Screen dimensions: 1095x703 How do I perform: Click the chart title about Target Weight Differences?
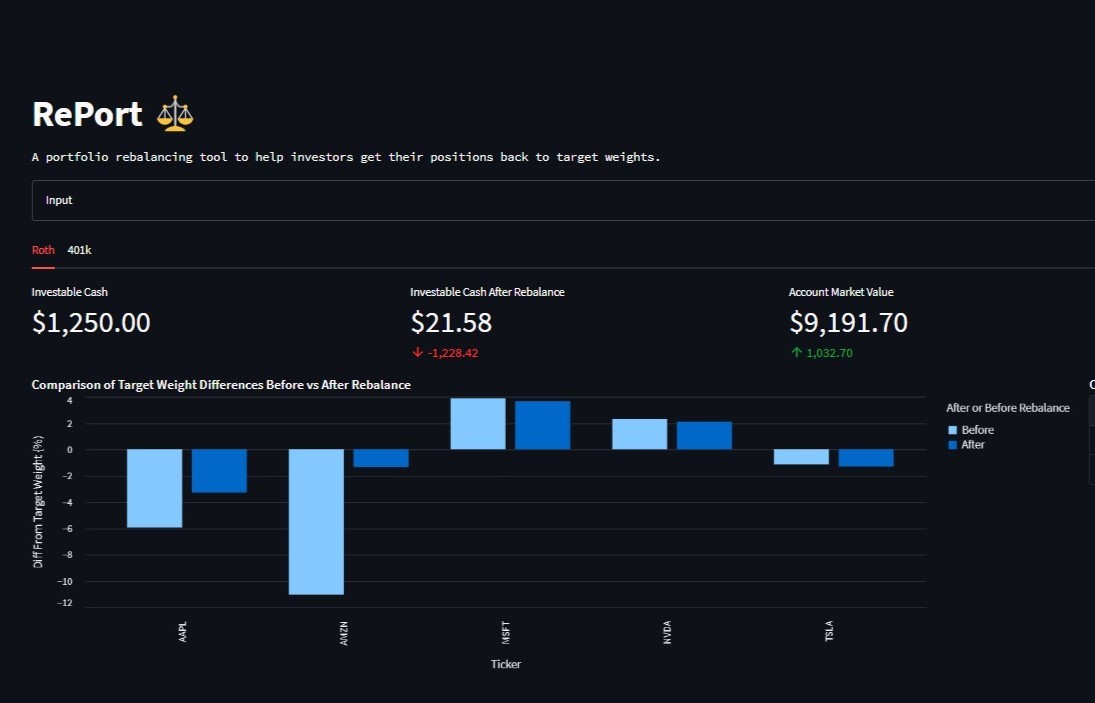click(221, 385)
